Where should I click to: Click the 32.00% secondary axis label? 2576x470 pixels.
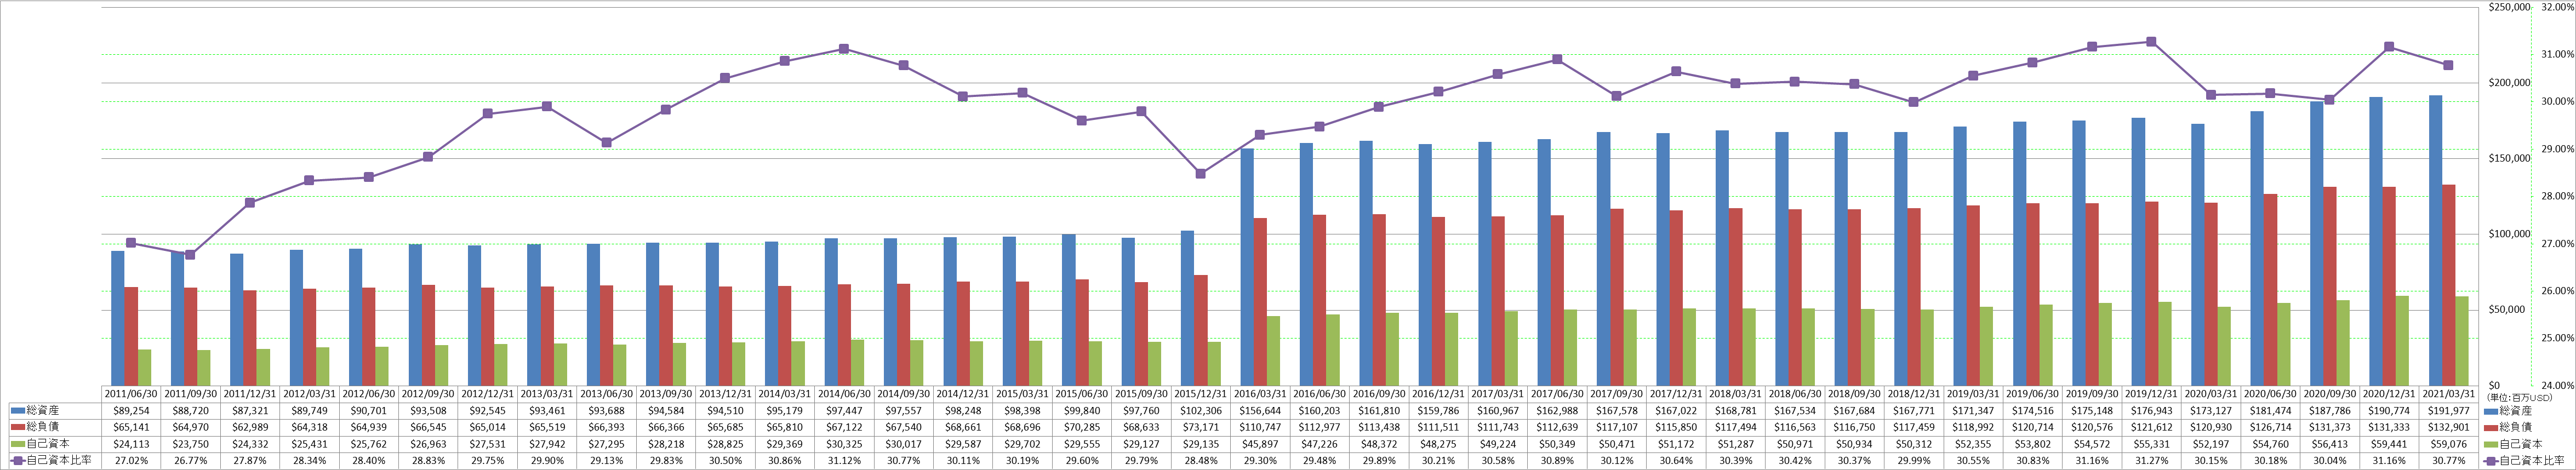tap(2558, 7)
